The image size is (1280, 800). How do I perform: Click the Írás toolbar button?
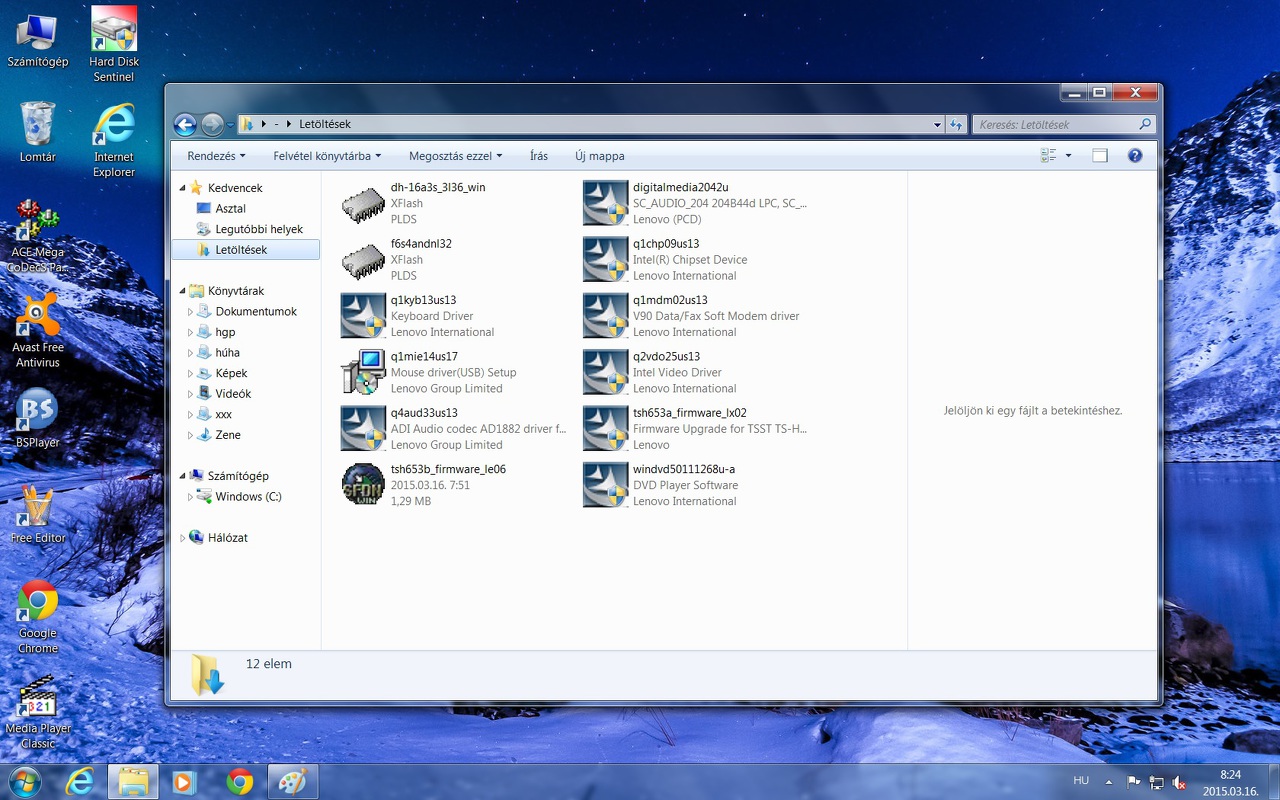click(x=539, y=156)
